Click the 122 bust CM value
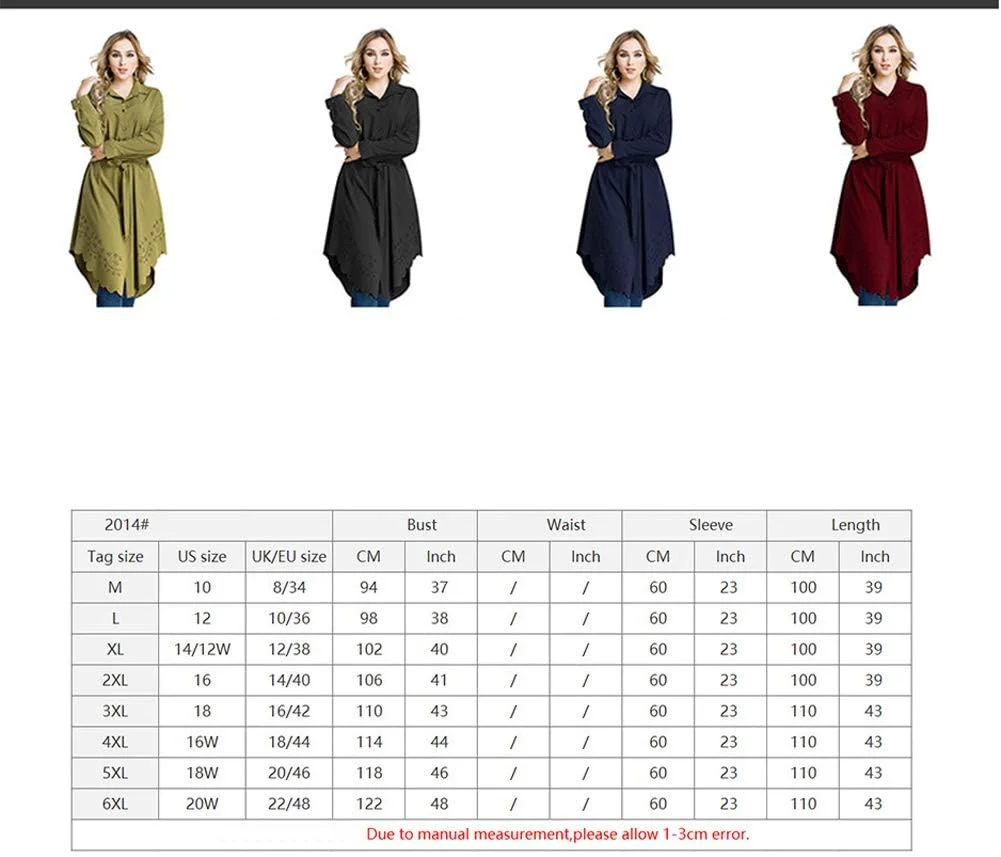 (x=369, y=804)
